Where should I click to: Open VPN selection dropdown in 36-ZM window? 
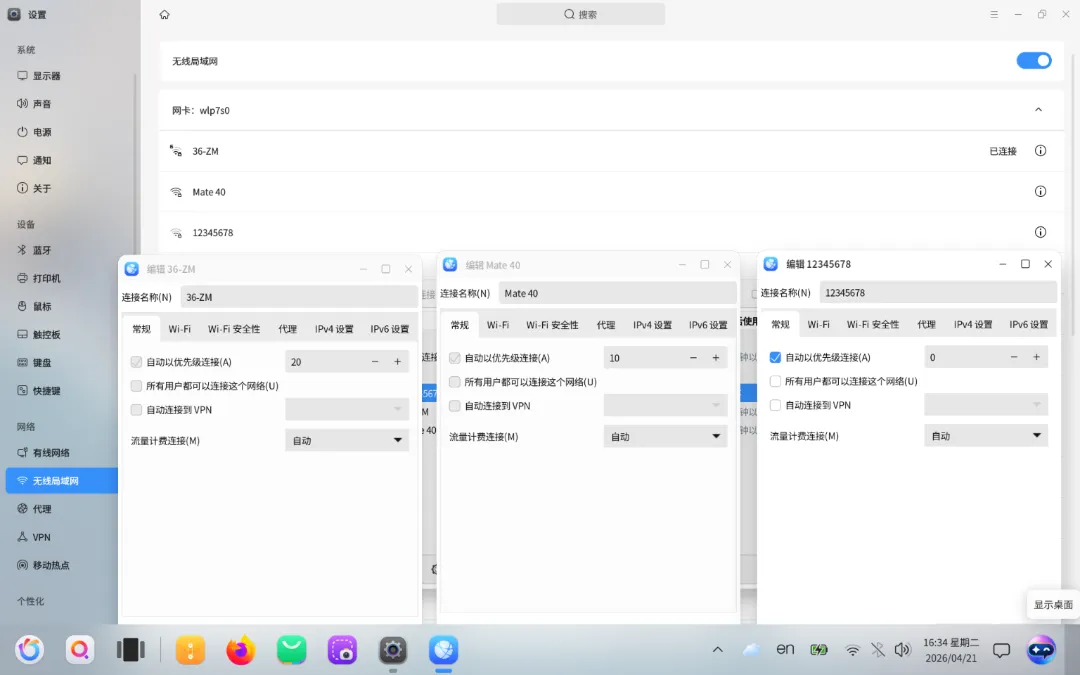tap(347, 409)
